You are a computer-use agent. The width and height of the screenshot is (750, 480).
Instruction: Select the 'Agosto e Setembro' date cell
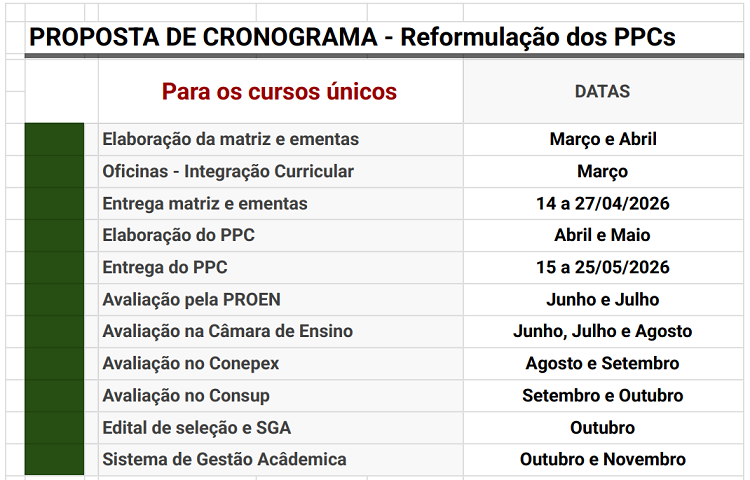point(602,364)
